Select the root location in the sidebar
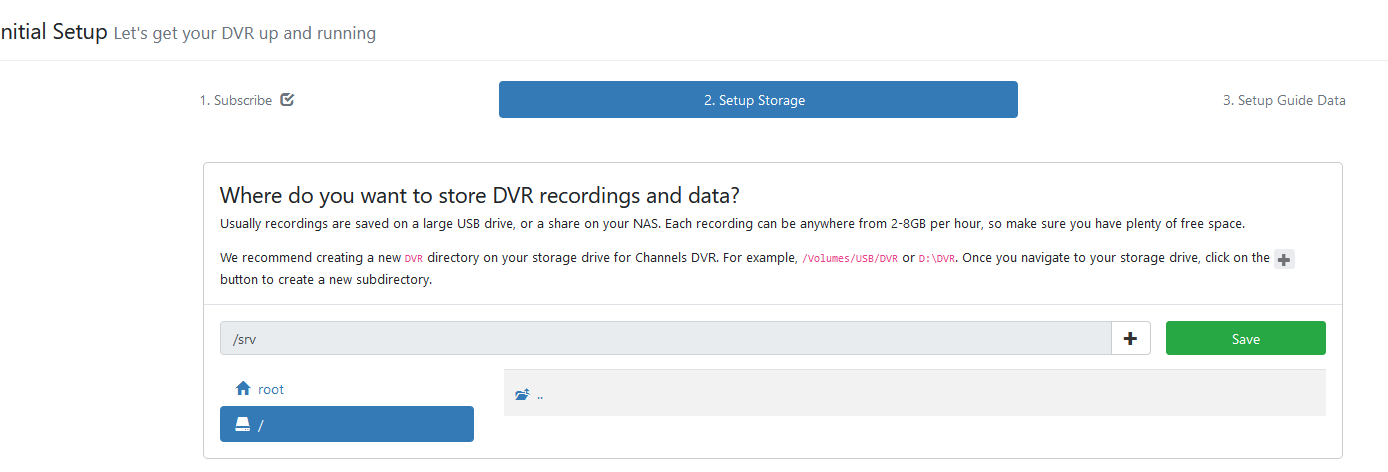 (x=270, y=389)
